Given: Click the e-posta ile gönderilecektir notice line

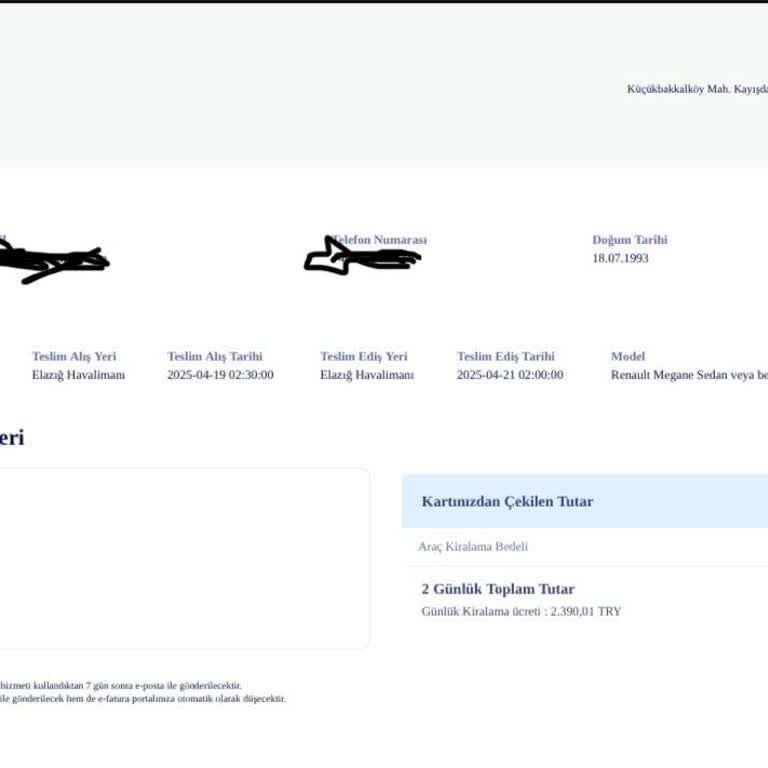Looking at the screenshot, I should 121,685.
